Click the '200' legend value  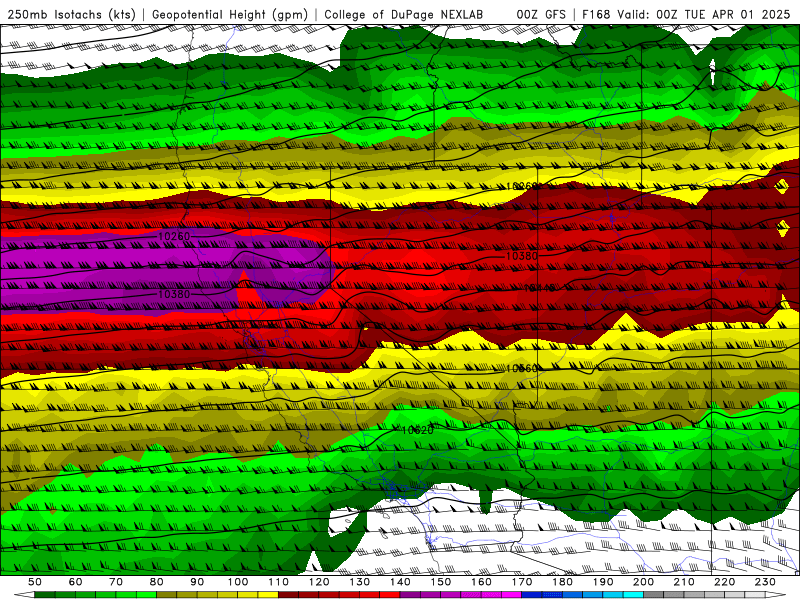pos(643,582)
